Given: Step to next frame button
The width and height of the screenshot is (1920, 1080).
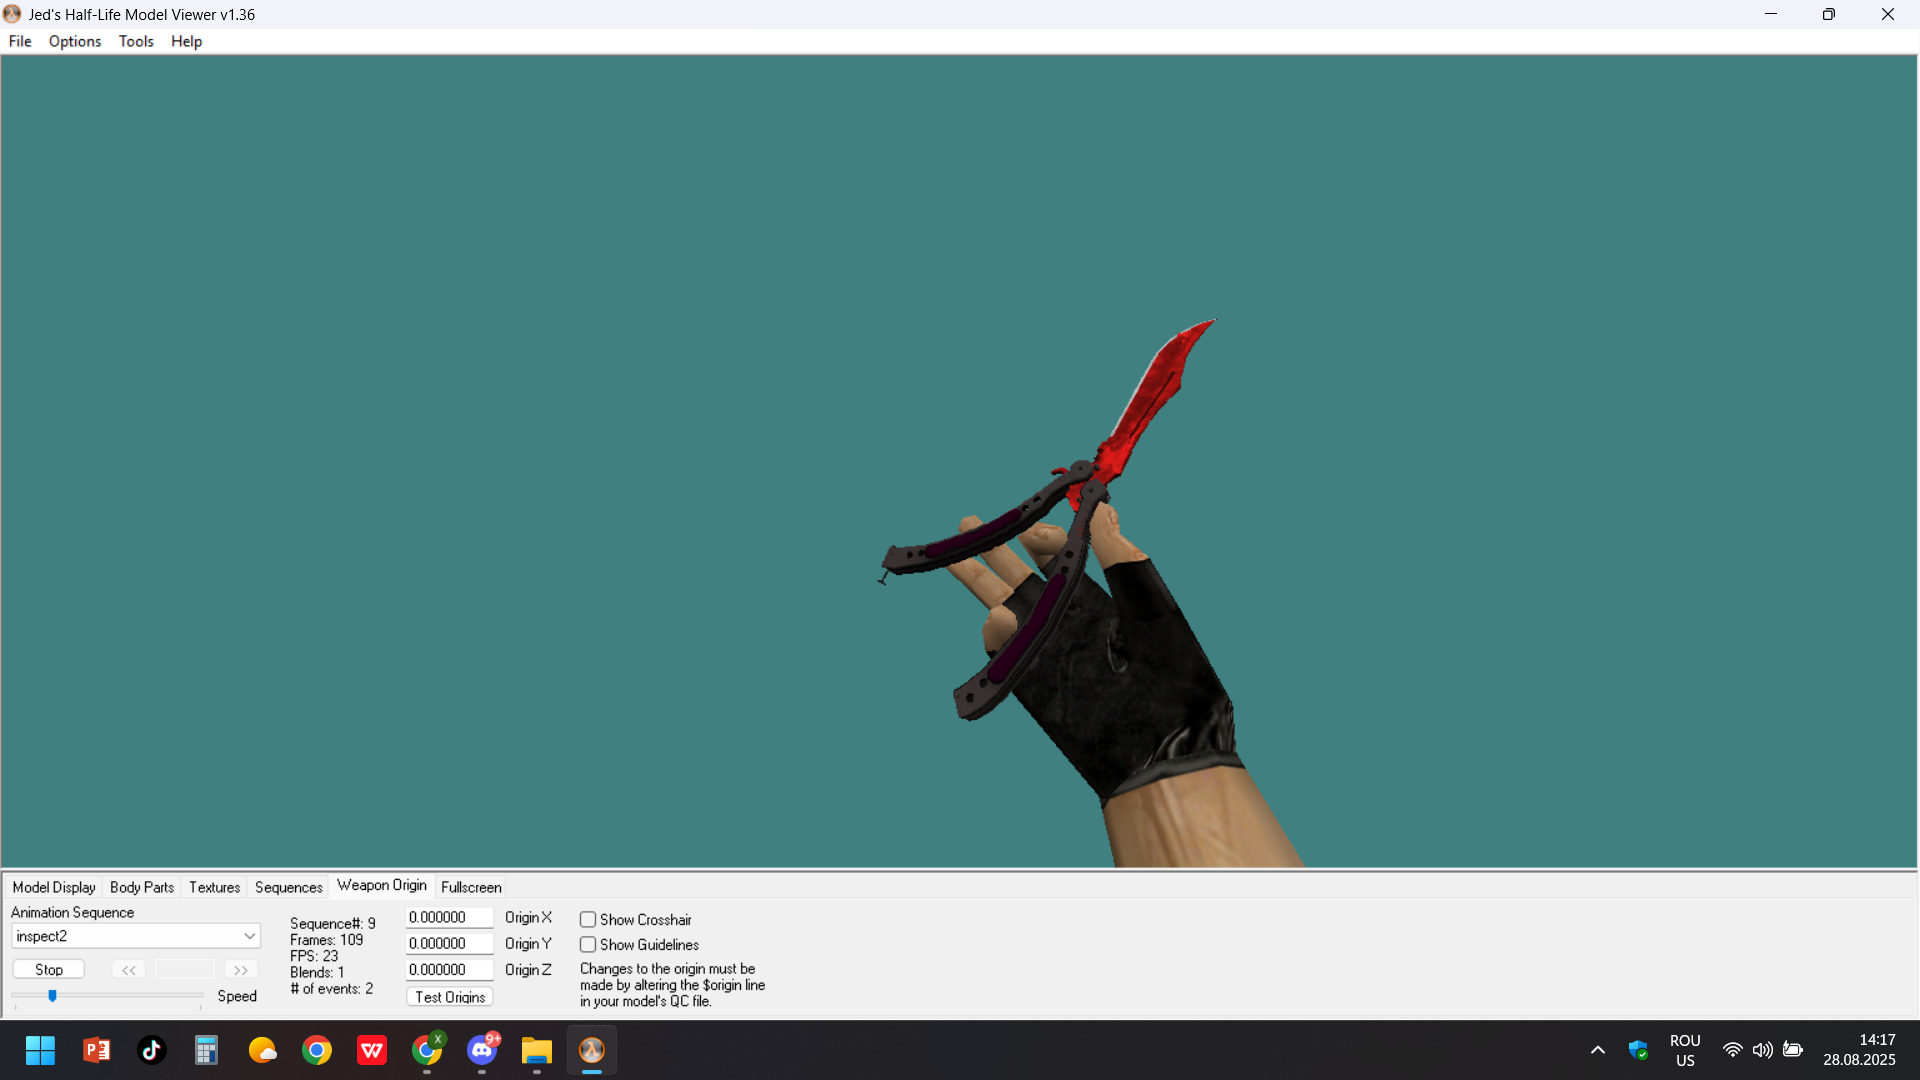Looking at the screenshot, I should [241, 970].
